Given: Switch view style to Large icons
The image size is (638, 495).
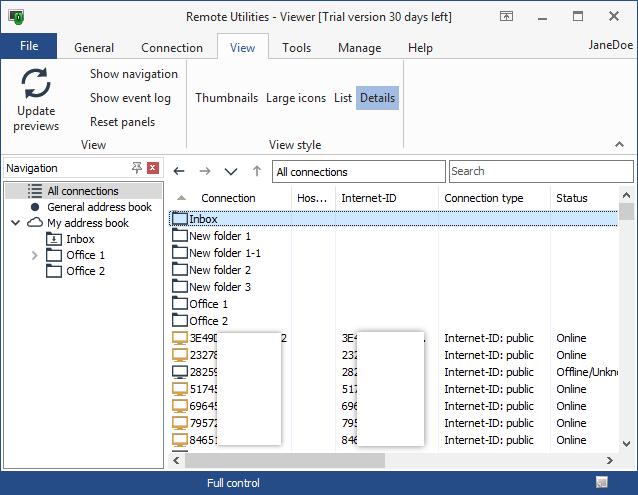Looking at the screenshot, I should click(296, 98).
